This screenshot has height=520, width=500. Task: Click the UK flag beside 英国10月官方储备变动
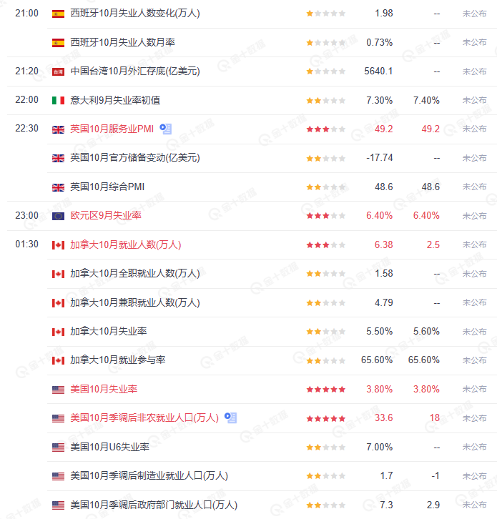click(x=58, y=158)
